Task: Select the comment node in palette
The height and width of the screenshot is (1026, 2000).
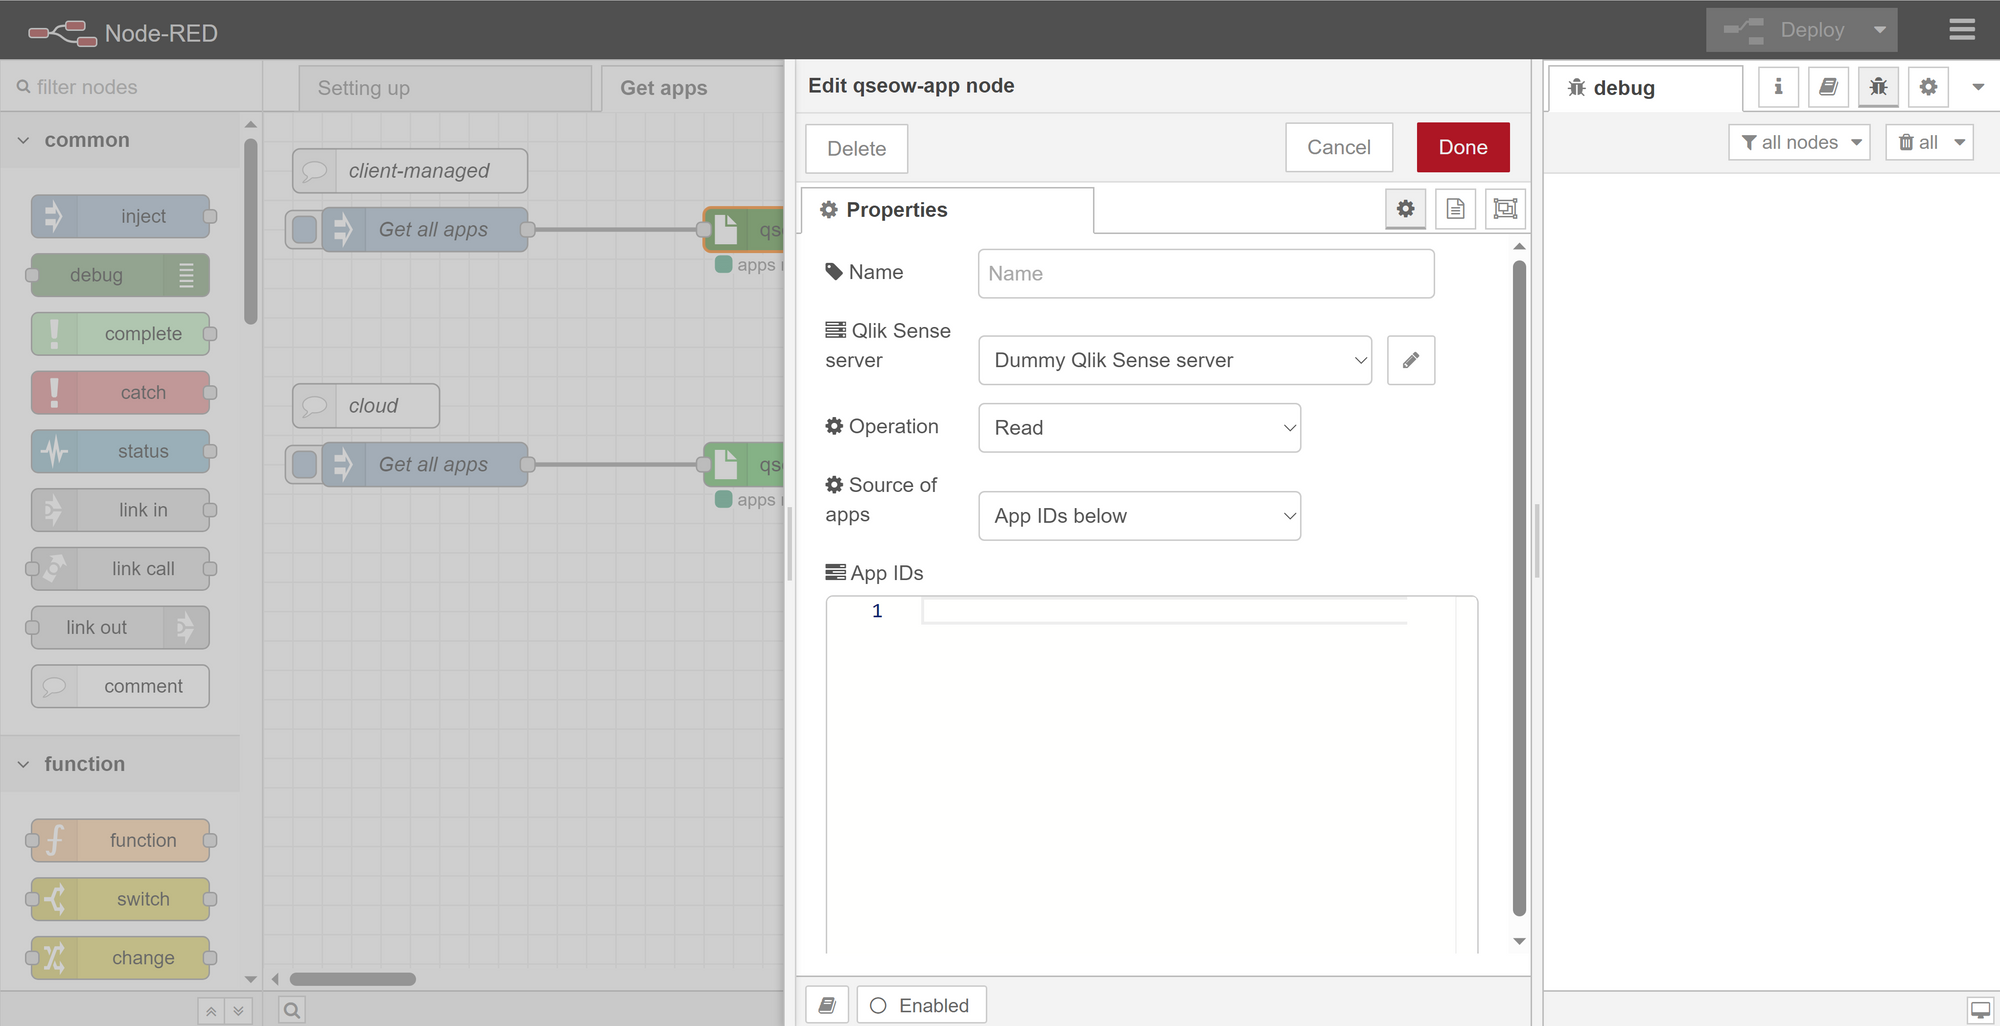Action: tap(121, 686)
